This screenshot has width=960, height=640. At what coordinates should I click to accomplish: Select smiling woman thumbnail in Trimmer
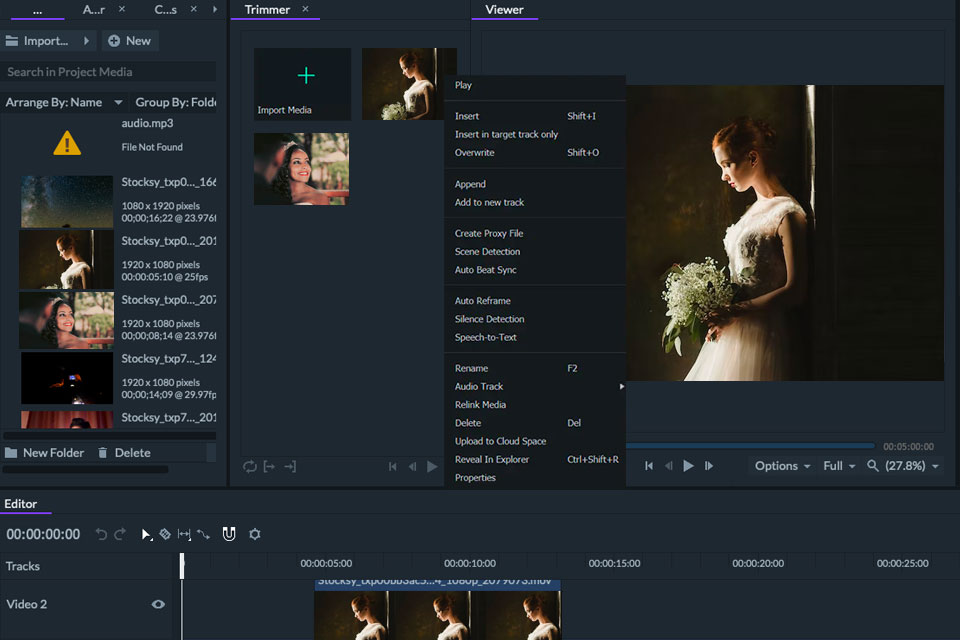pyautogui.click(x=301, y=168)
